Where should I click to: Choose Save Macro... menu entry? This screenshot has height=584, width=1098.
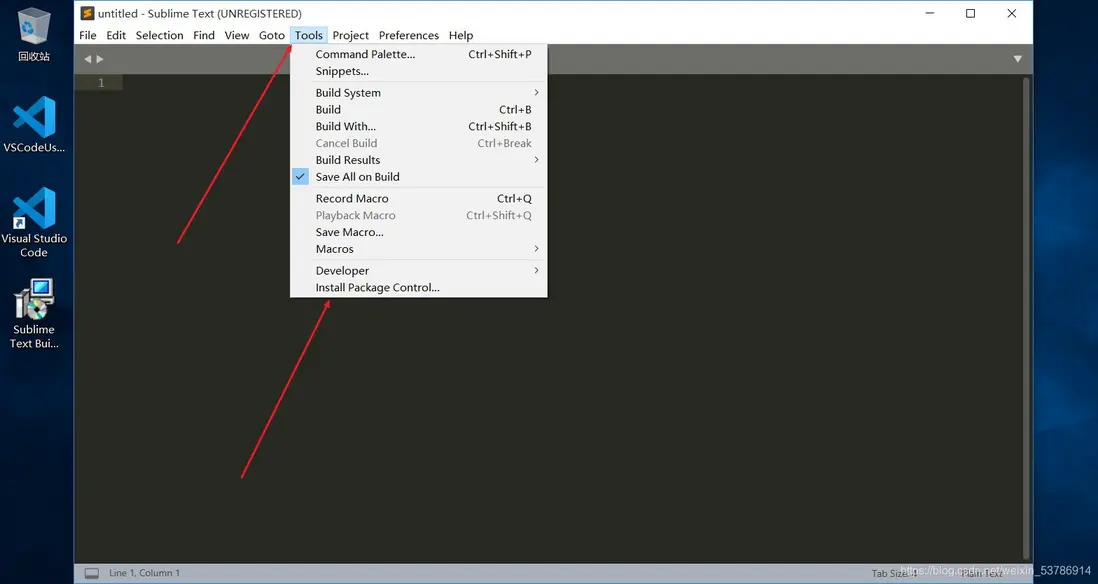pos(419,232)
